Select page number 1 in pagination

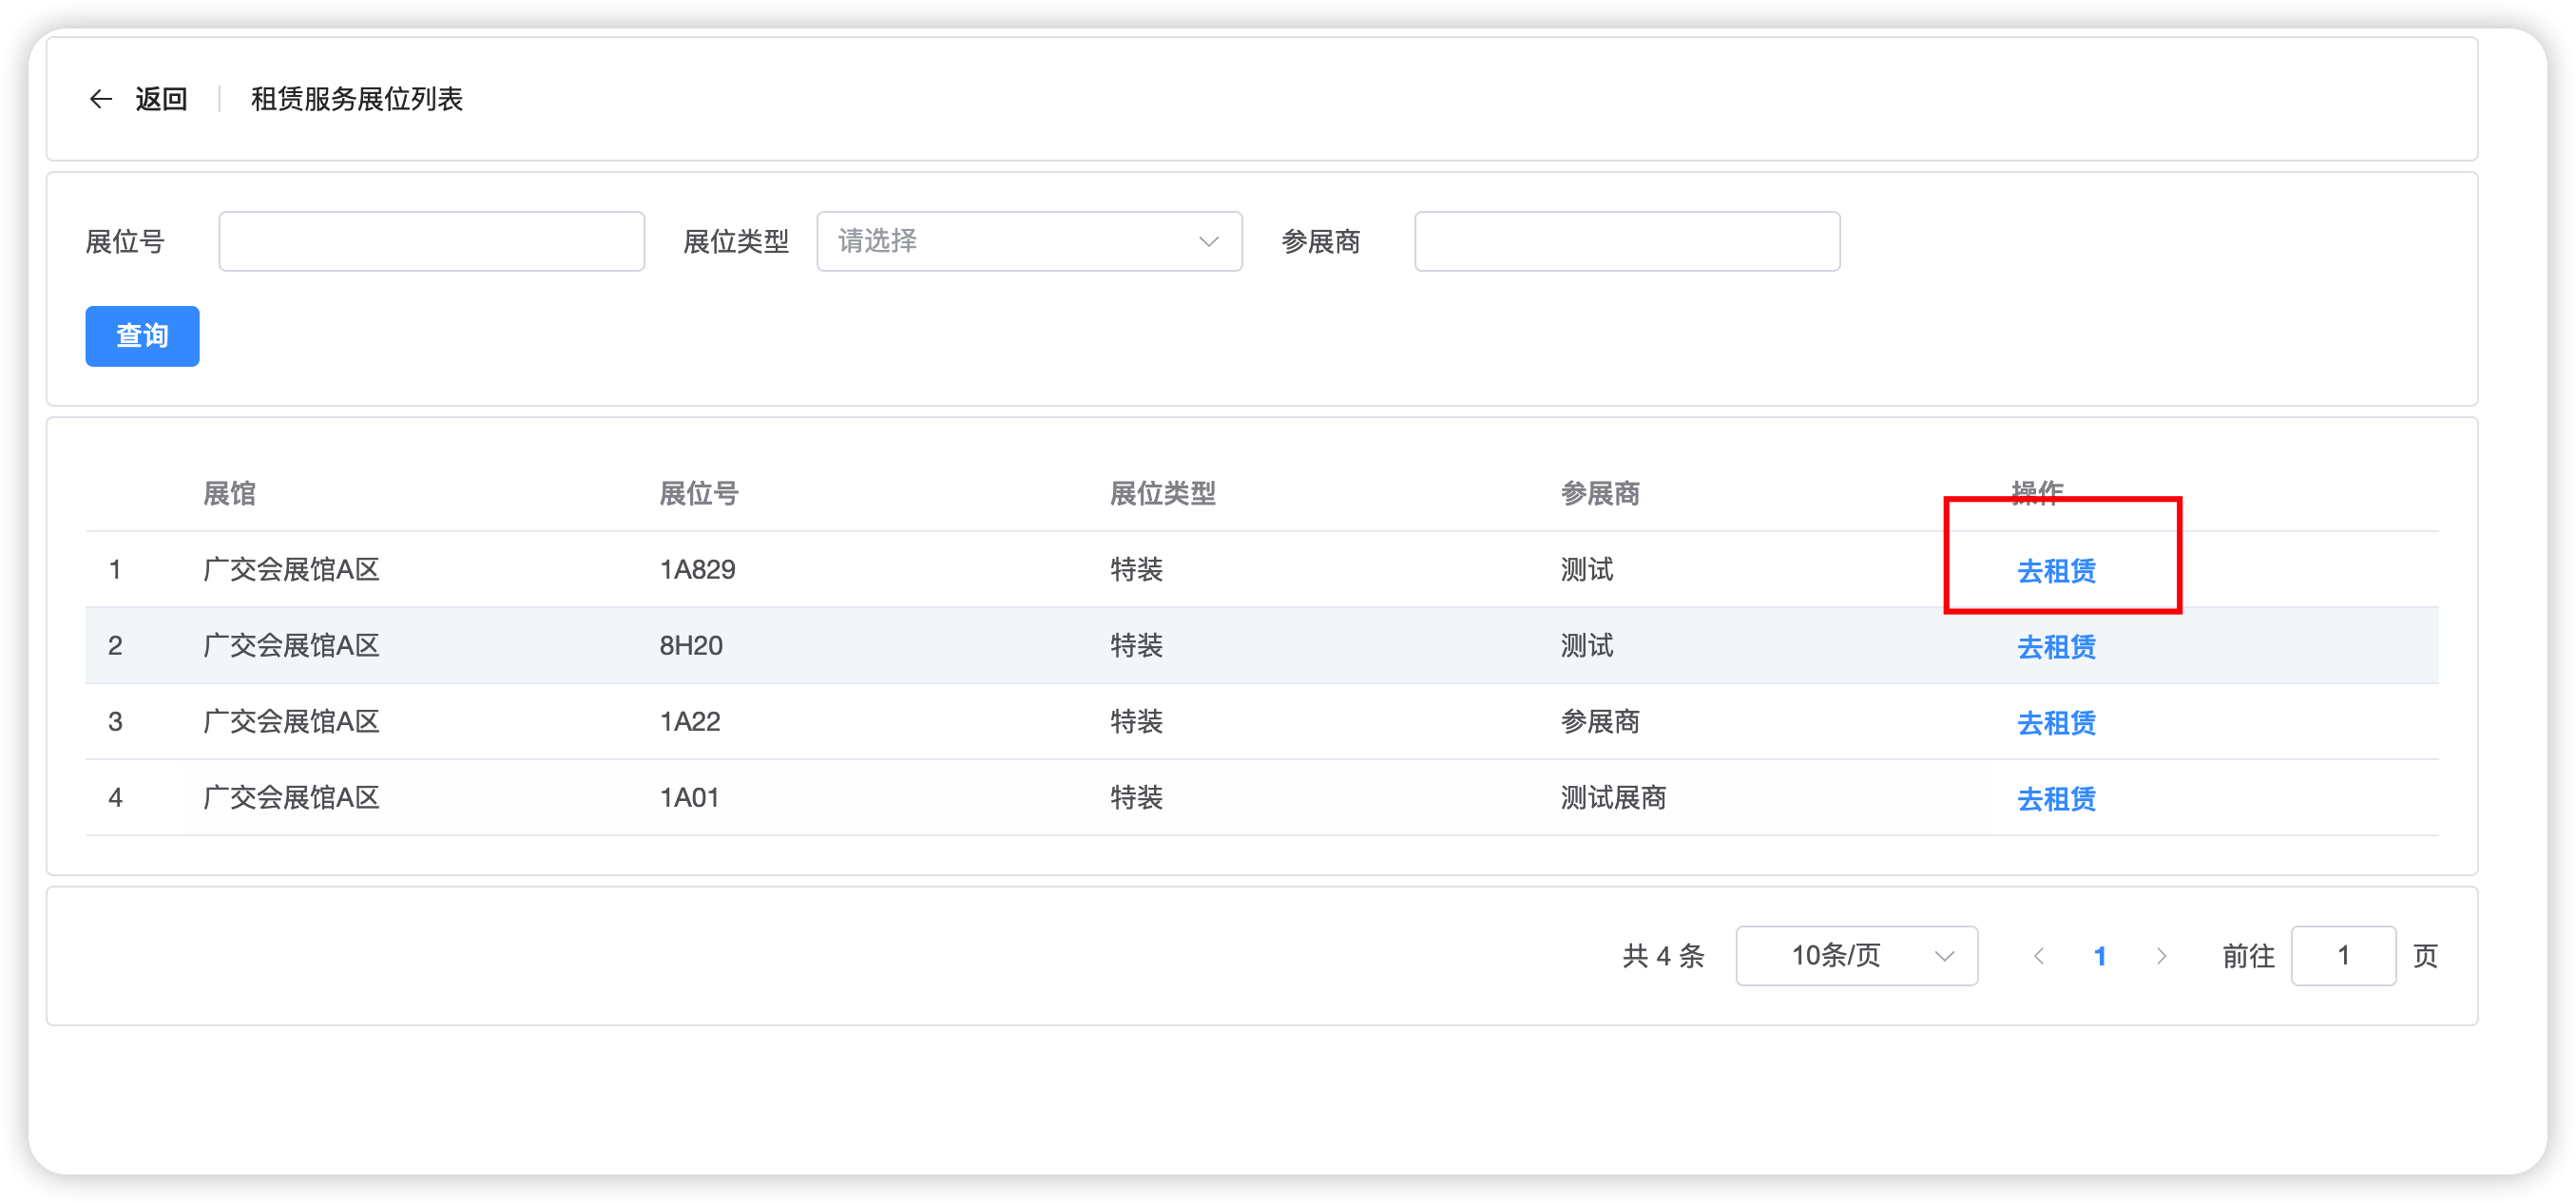click(2100, 956)
